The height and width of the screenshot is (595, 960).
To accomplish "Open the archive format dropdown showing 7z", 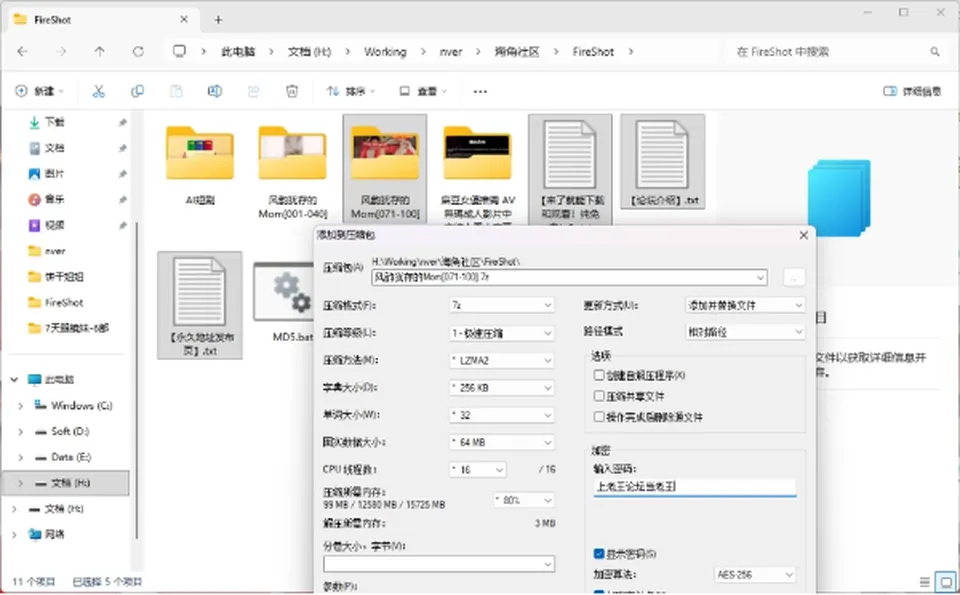I will click(x=501, y=305).
